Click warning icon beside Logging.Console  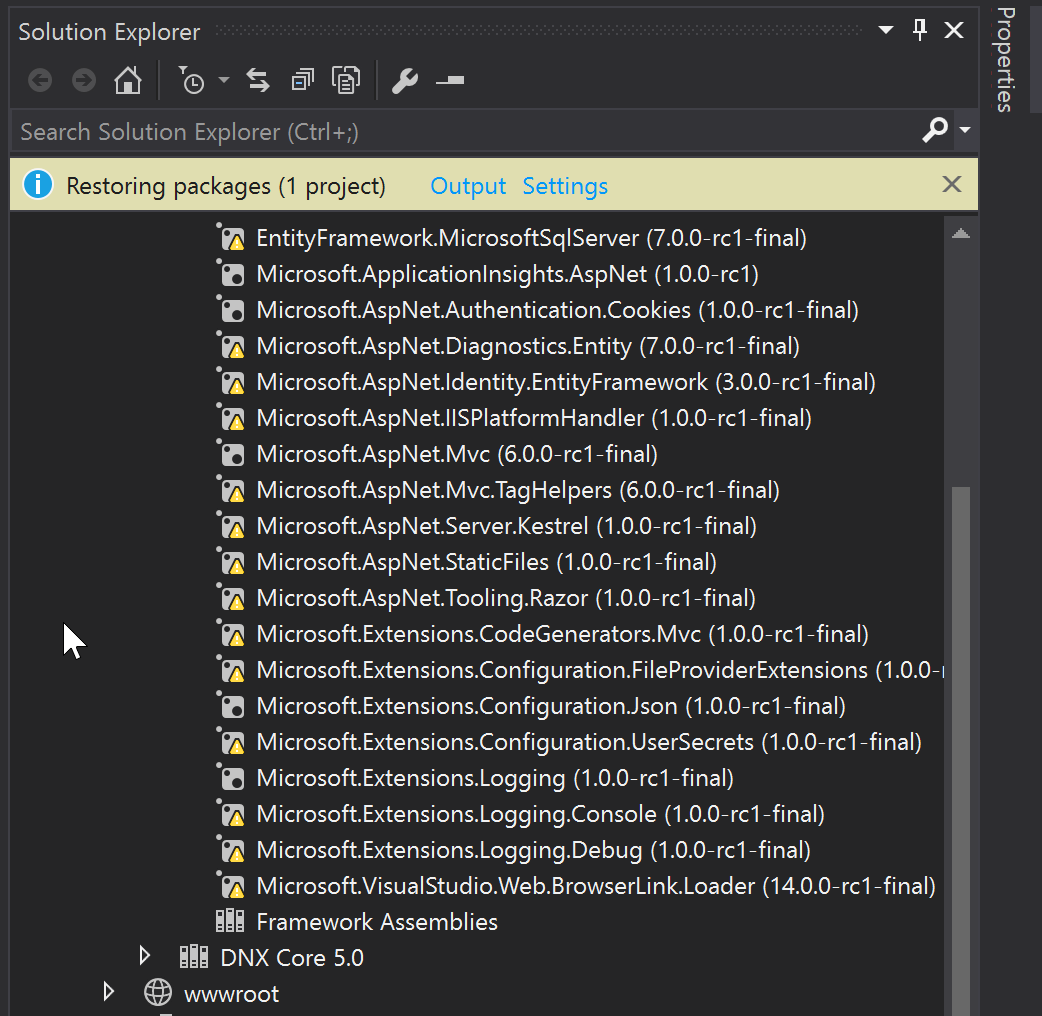[x=233, y=814]
